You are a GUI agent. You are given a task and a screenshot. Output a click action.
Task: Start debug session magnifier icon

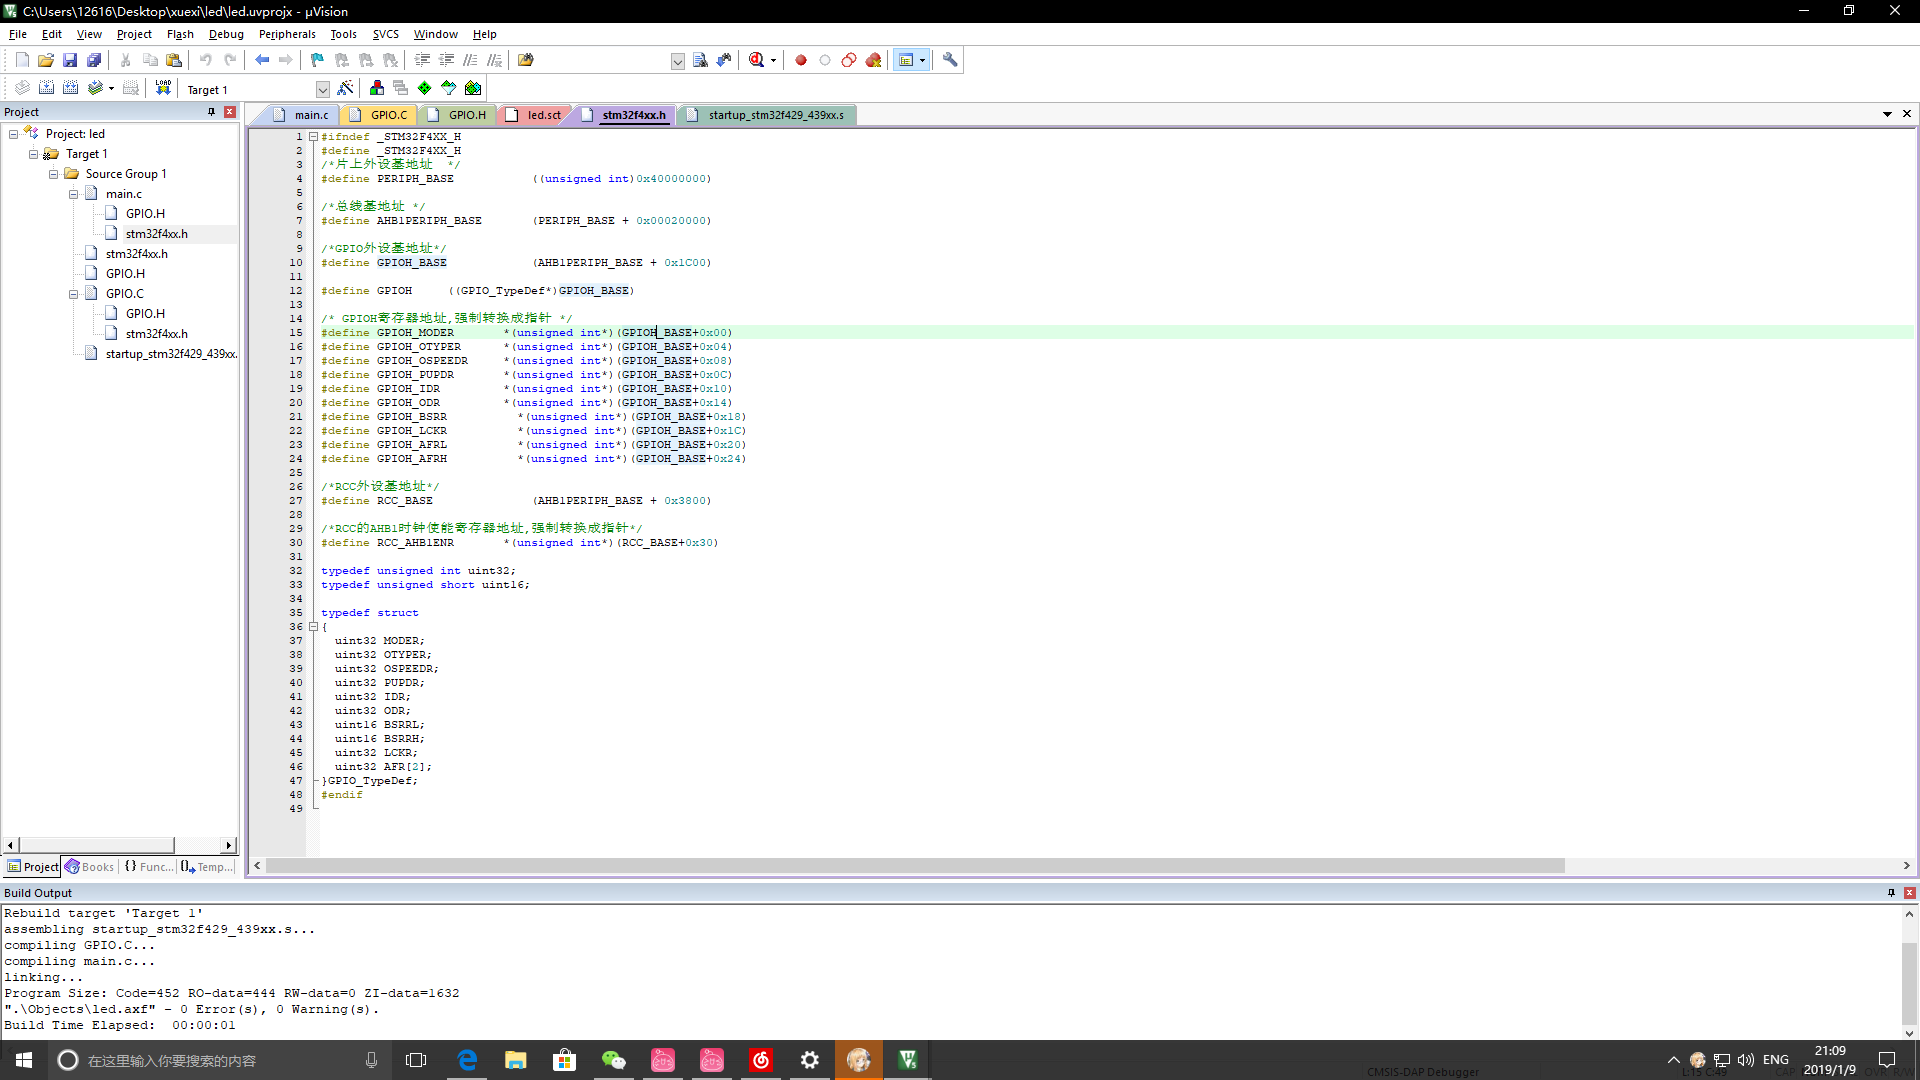coord(757,60)
